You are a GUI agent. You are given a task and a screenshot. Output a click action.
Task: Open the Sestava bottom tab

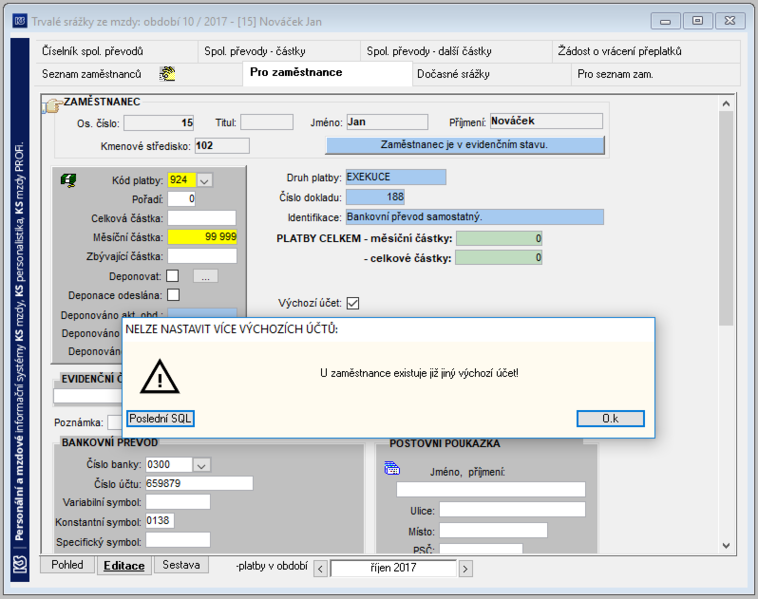pyautogui.click(x=181, y=565)
